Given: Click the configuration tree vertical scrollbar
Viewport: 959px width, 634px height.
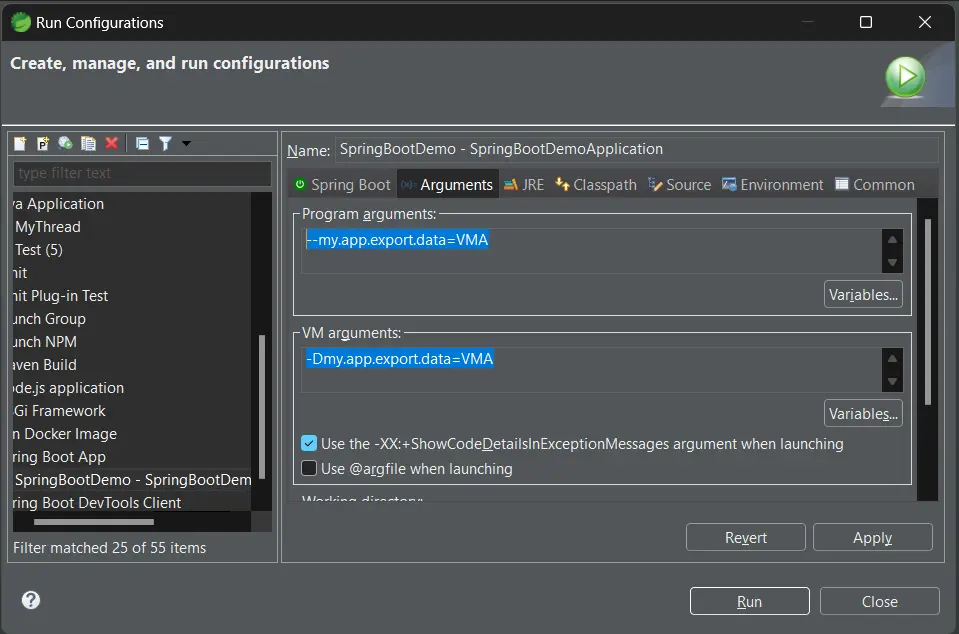Looking at the screenshot, I should click(x=262, y=406).
